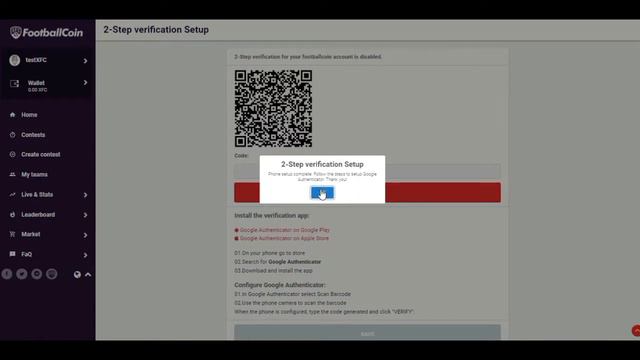This screenshot has height=360, width=640.
Task: Toggle the up chevron beside the globe
Action: (x=88, y=274)
